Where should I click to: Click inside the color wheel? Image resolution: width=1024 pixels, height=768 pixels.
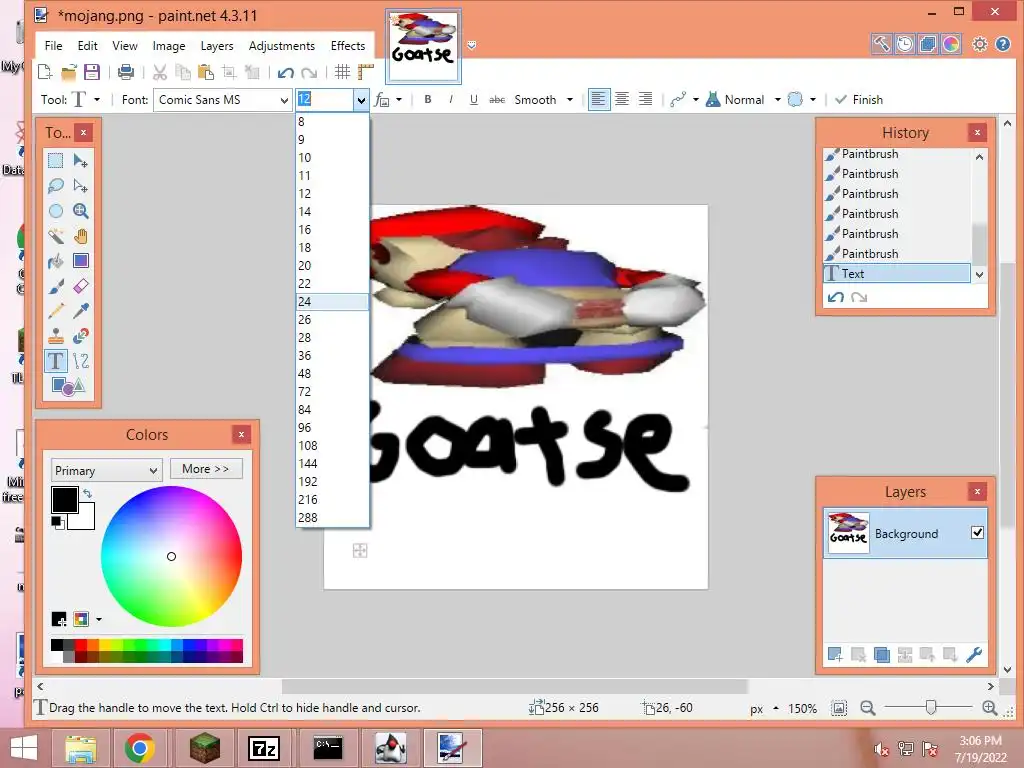171,556
